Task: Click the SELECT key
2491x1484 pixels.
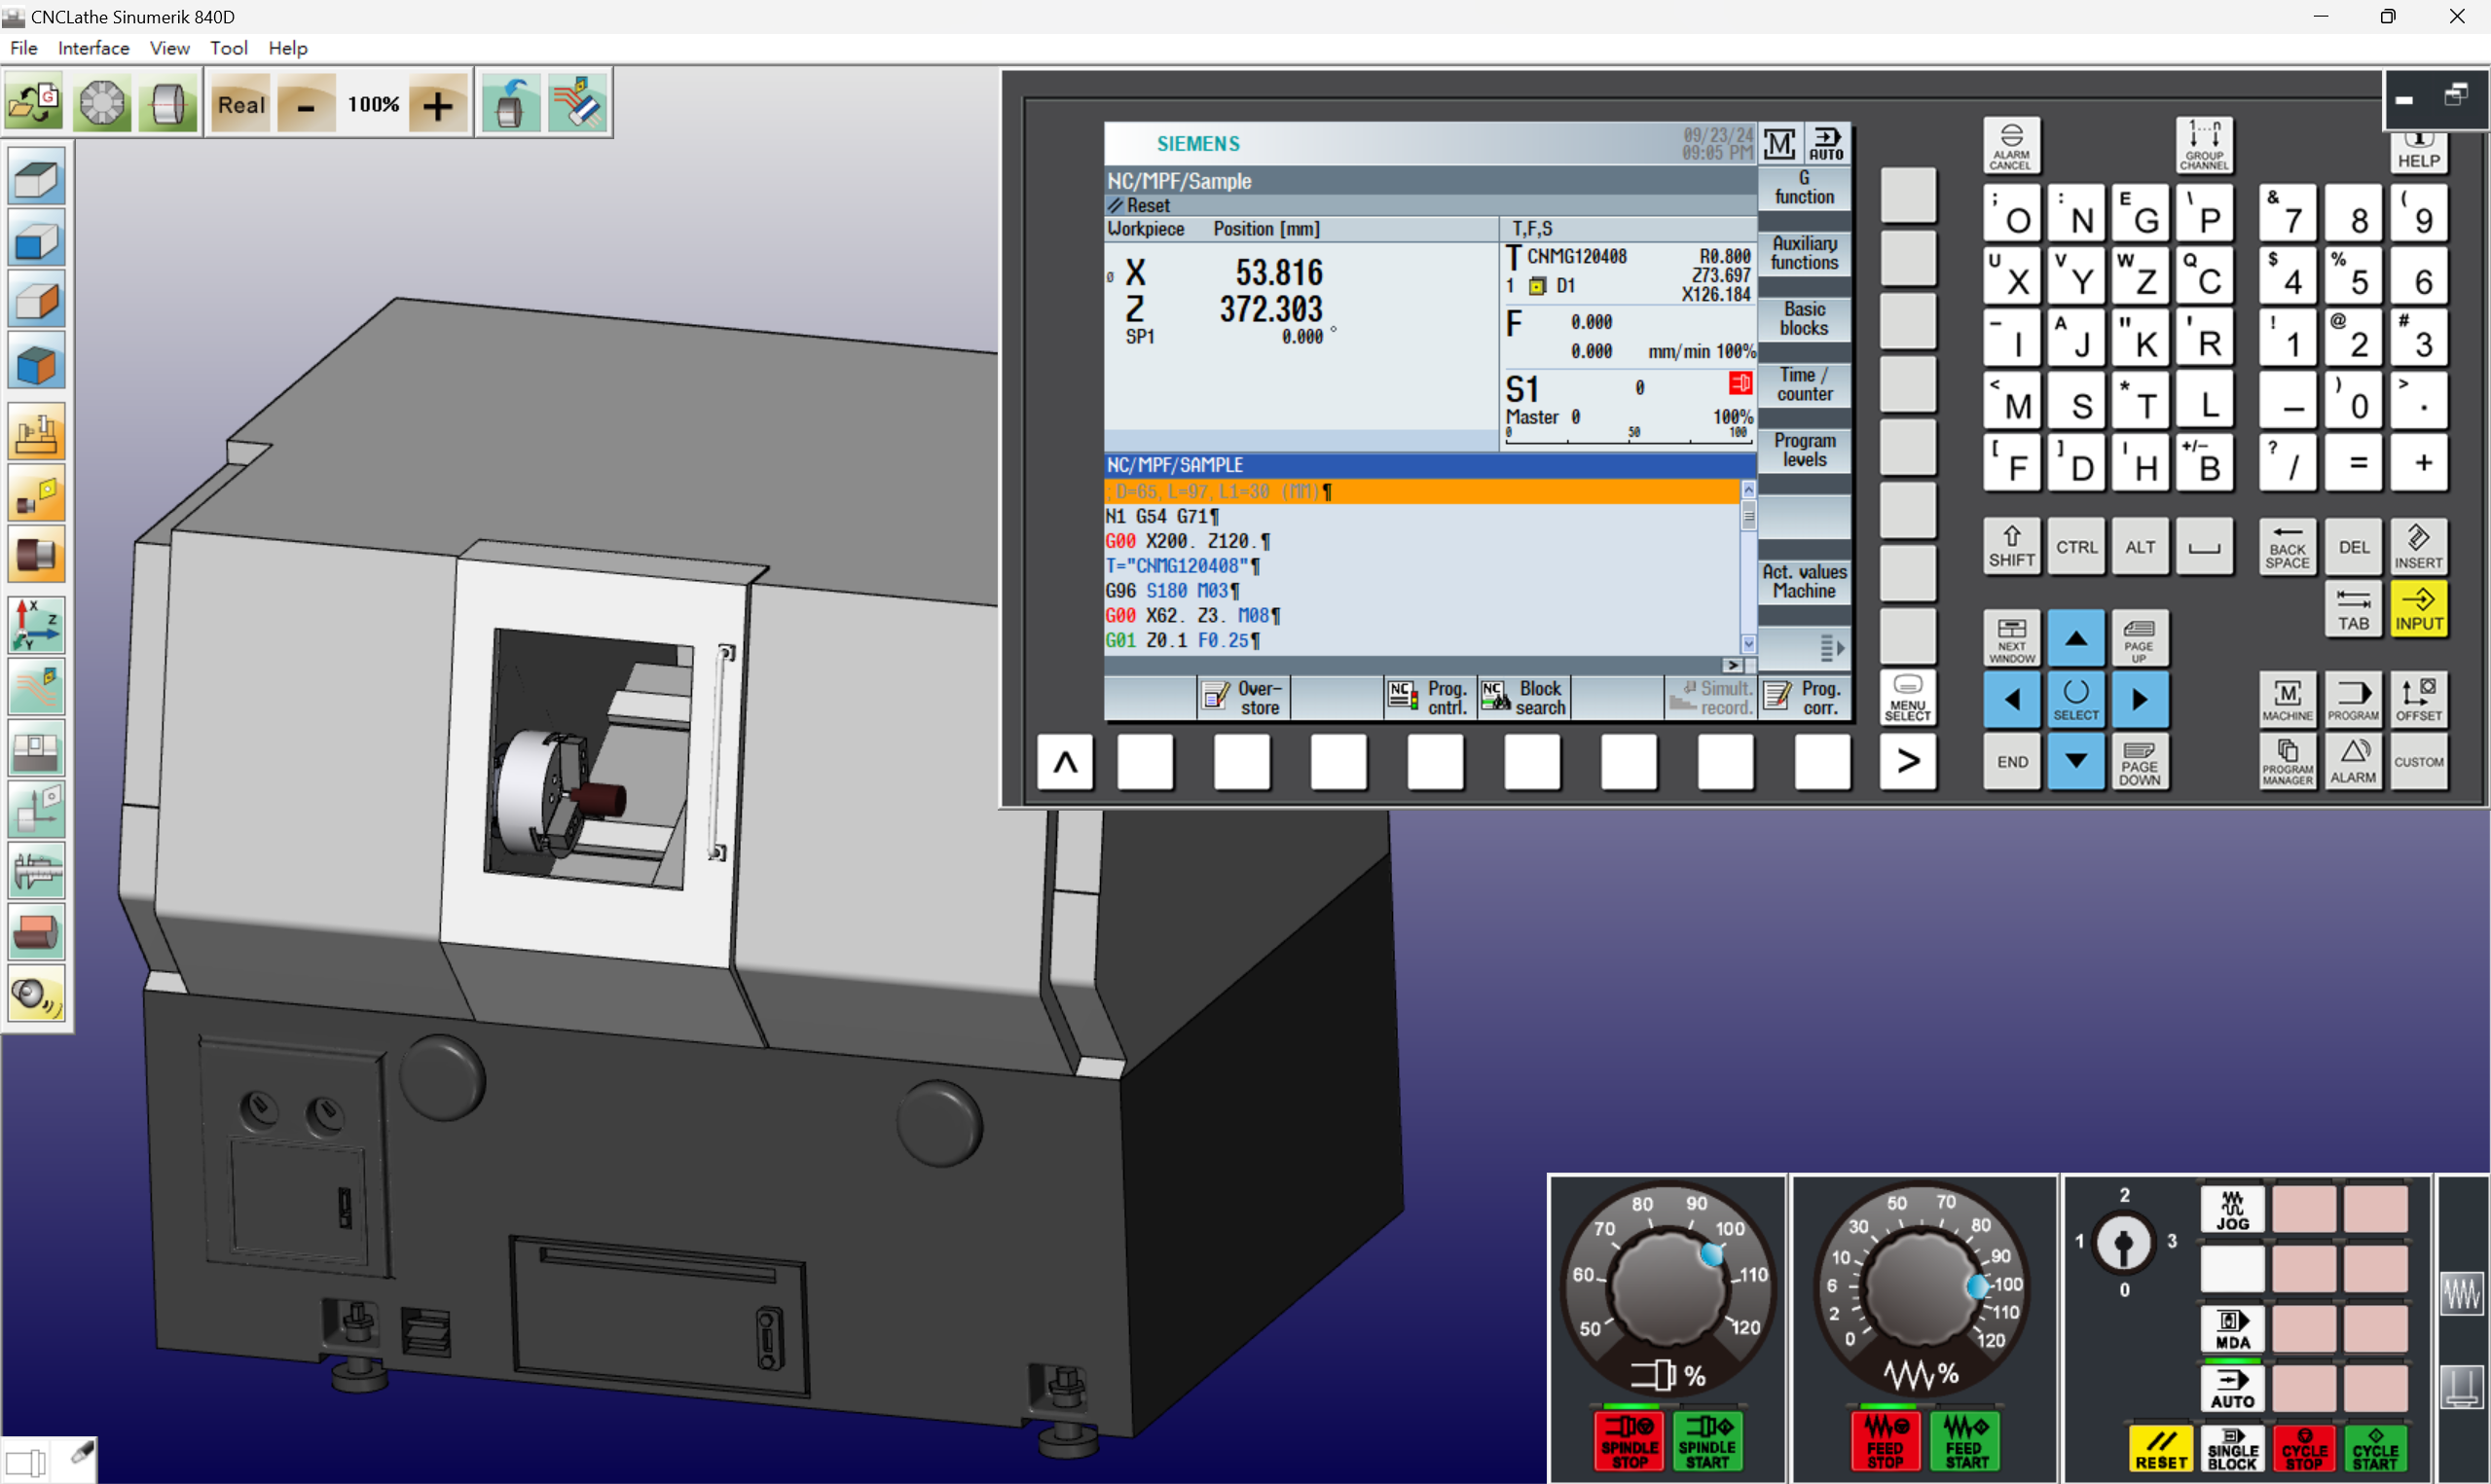Action: pyautogui.click(x=2075, y=700)
